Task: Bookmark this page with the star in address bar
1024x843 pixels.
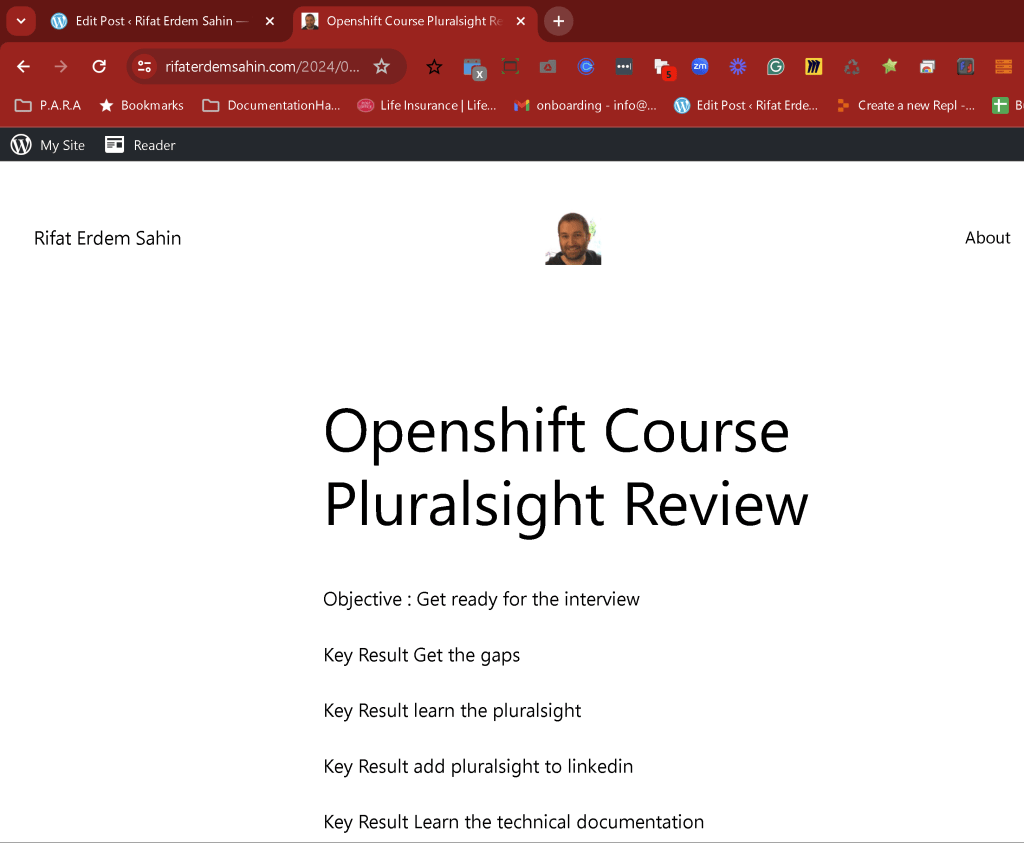Action: coord(381,67)
